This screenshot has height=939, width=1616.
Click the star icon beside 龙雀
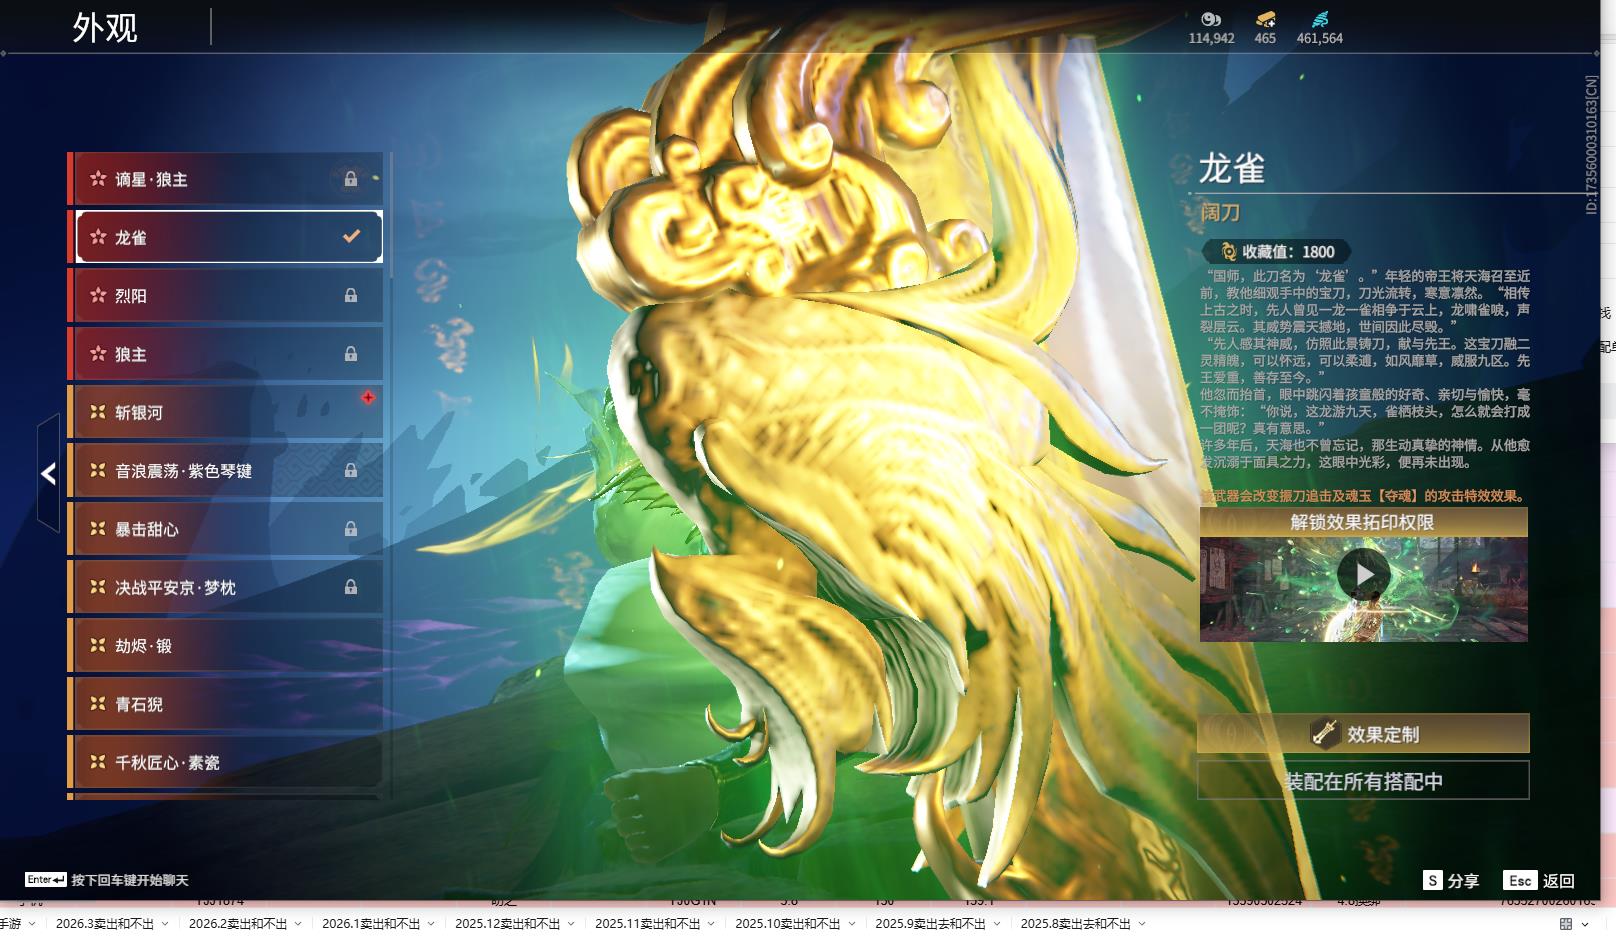[98, 237]
